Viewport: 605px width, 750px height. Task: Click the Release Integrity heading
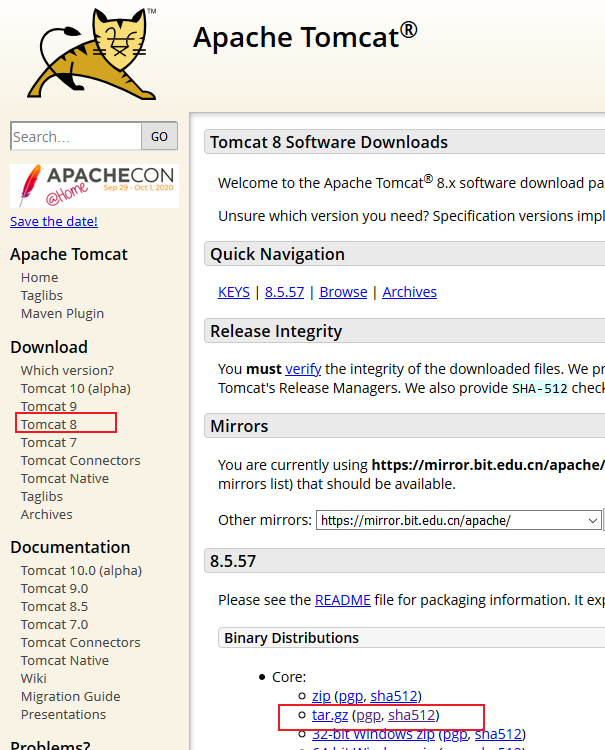point(276,331)
